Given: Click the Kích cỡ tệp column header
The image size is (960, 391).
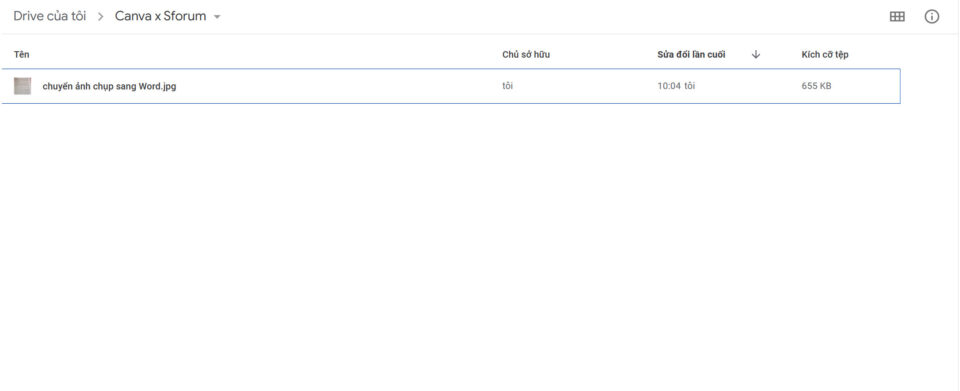Looking at the screenshot, I should 825,54.
